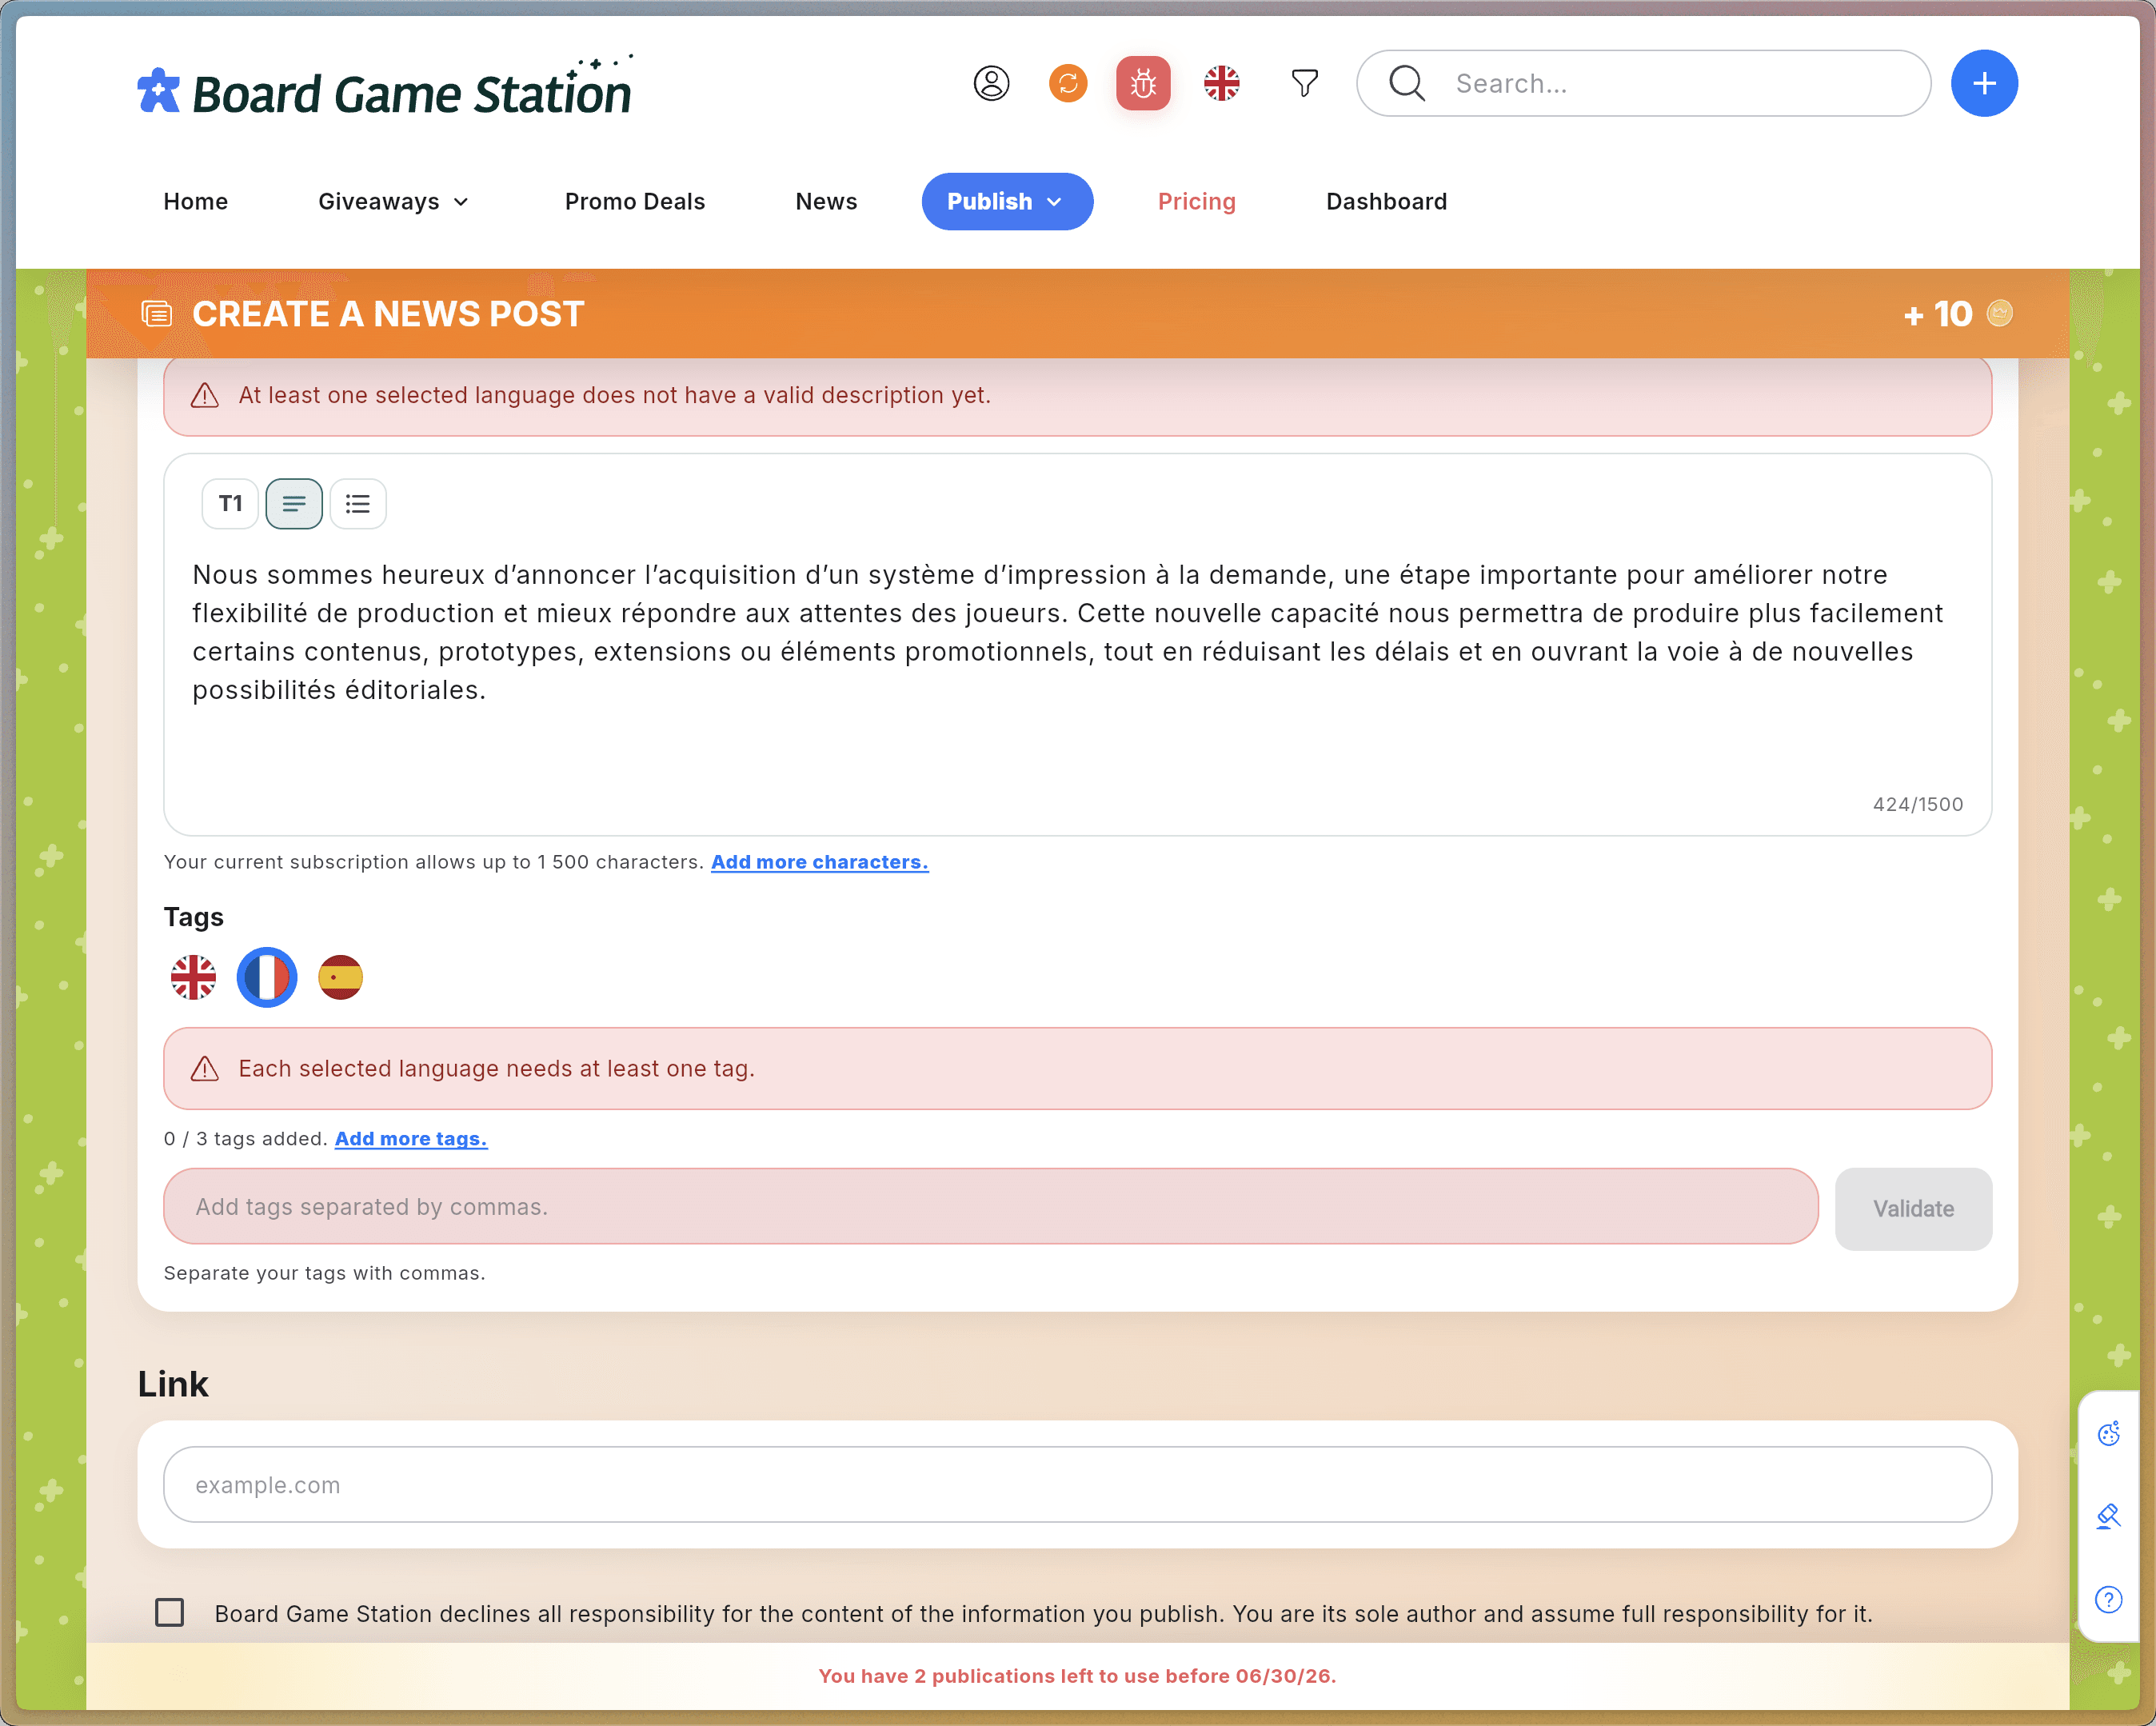Click the Add more tags link
Viewport: 2156px width, 1726px height.
(x=411, y=1139)
